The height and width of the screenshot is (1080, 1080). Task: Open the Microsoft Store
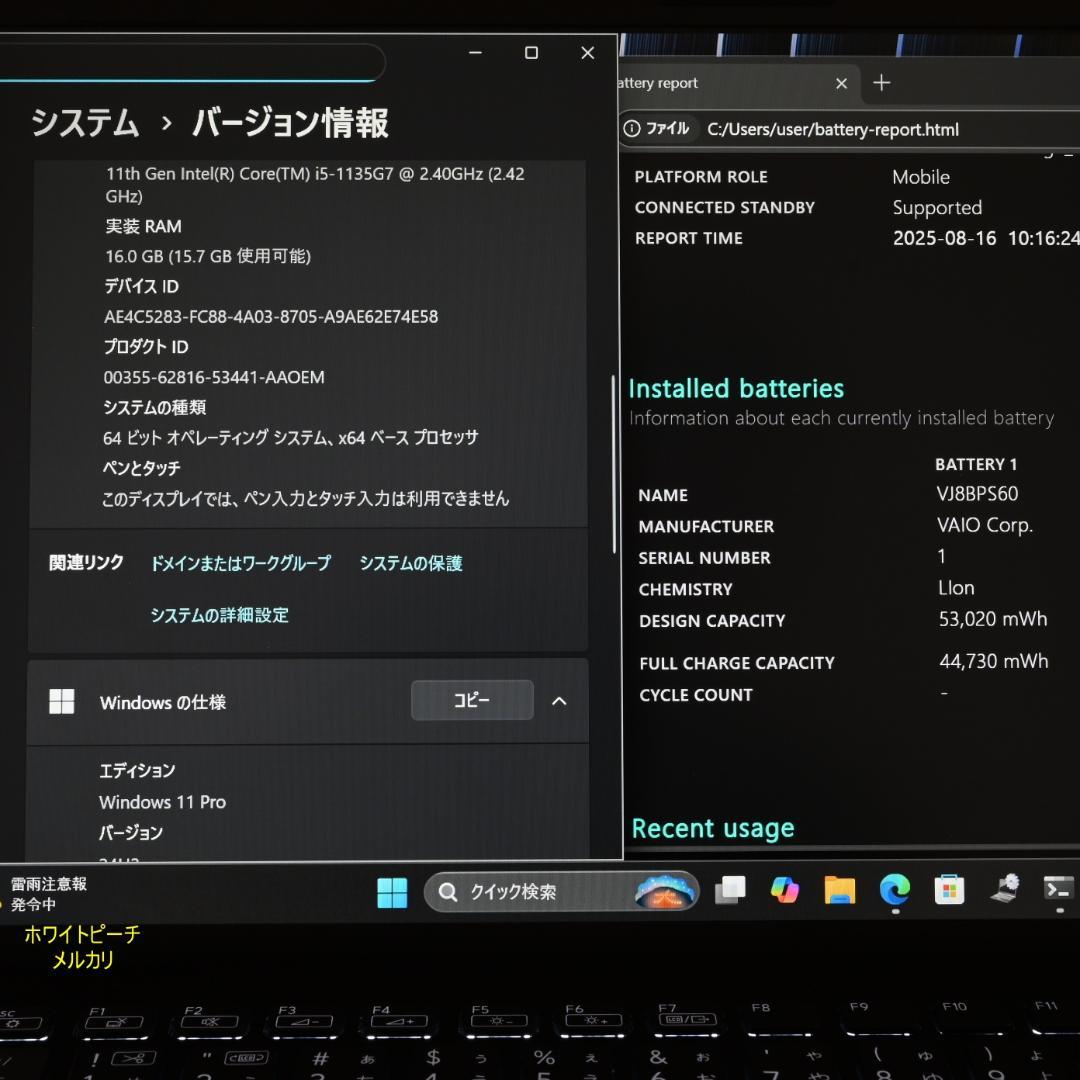pyautogui.click(x=948, y=891)
